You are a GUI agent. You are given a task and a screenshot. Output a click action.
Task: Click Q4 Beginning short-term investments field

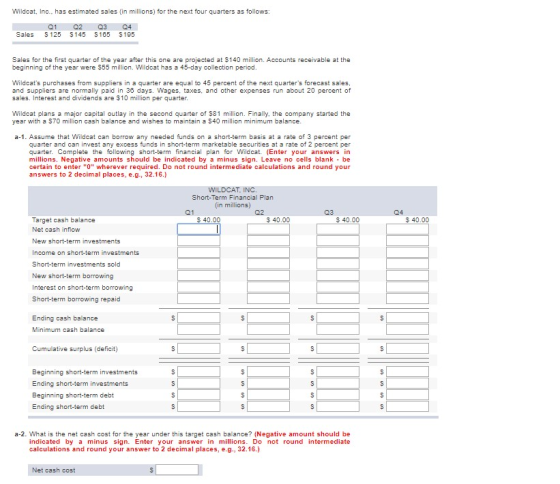pos(407,372)
